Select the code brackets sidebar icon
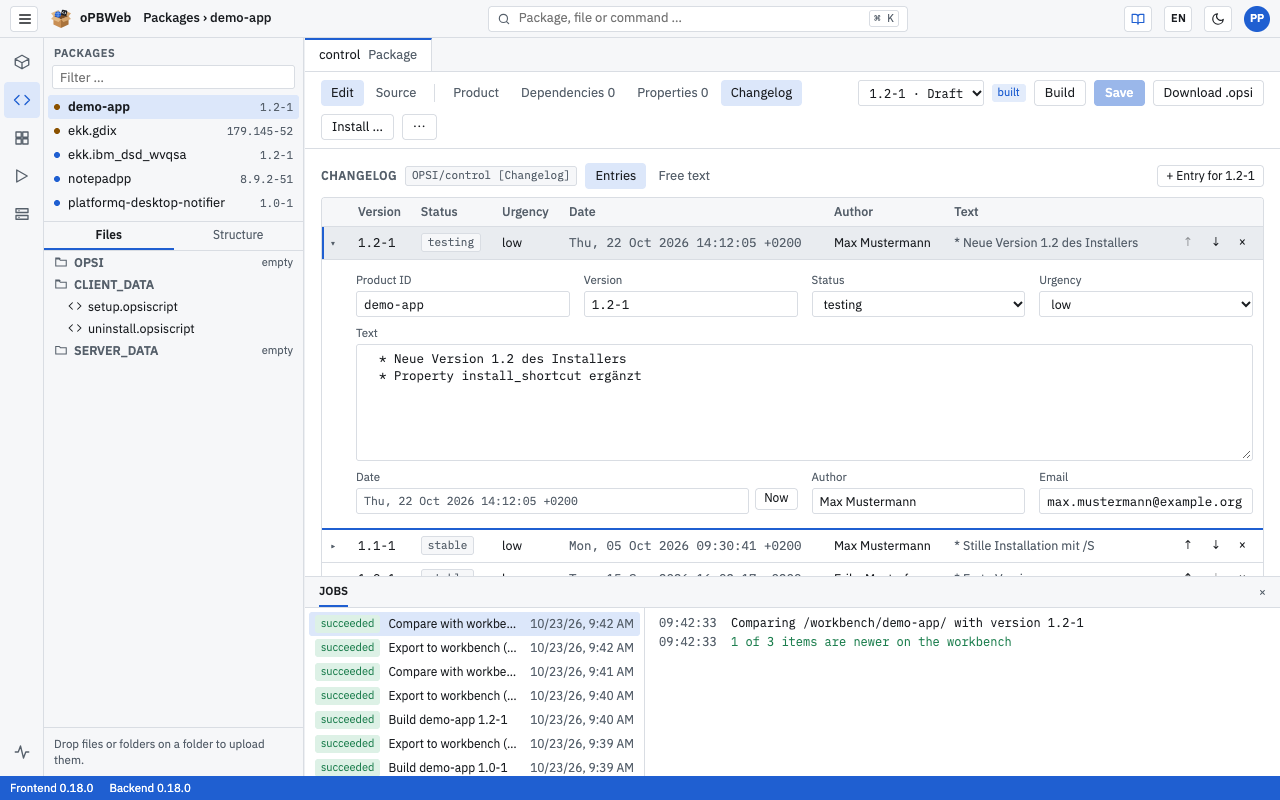The height and width of the screenshot is (800, 1280). pos(22,100)
